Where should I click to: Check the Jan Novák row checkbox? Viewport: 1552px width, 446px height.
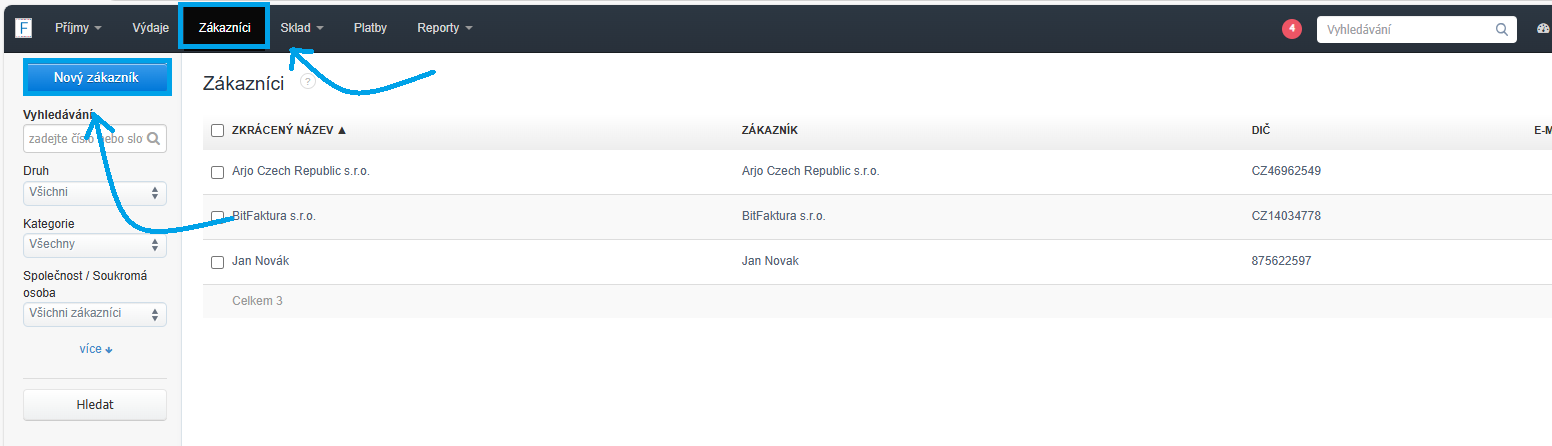[x=217, y=262]
